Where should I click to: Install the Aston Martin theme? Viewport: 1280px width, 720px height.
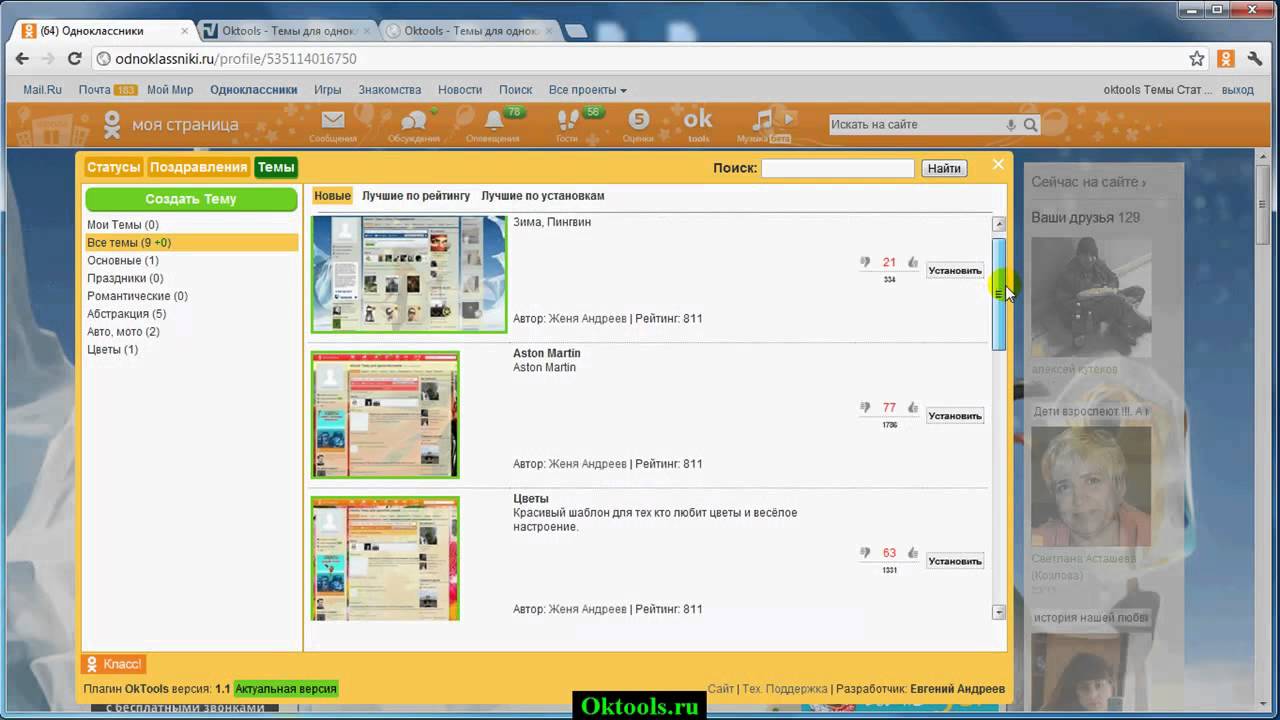(955, 415)
